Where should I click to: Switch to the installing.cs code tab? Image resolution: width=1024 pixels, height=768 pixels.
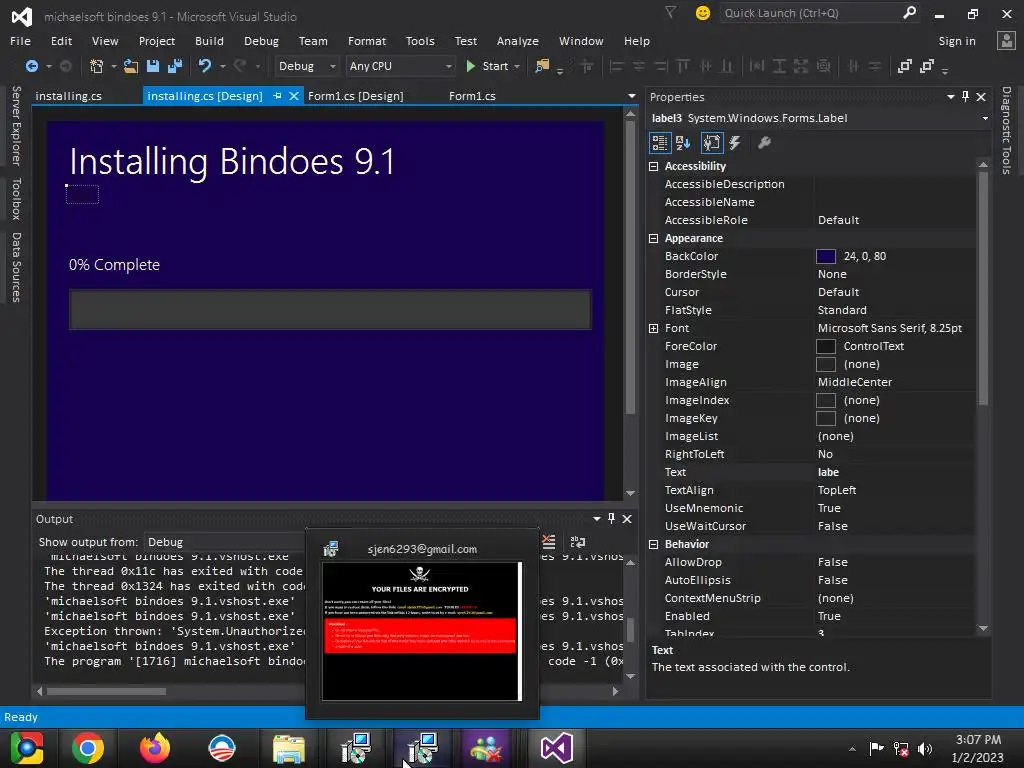pos(69,96)
